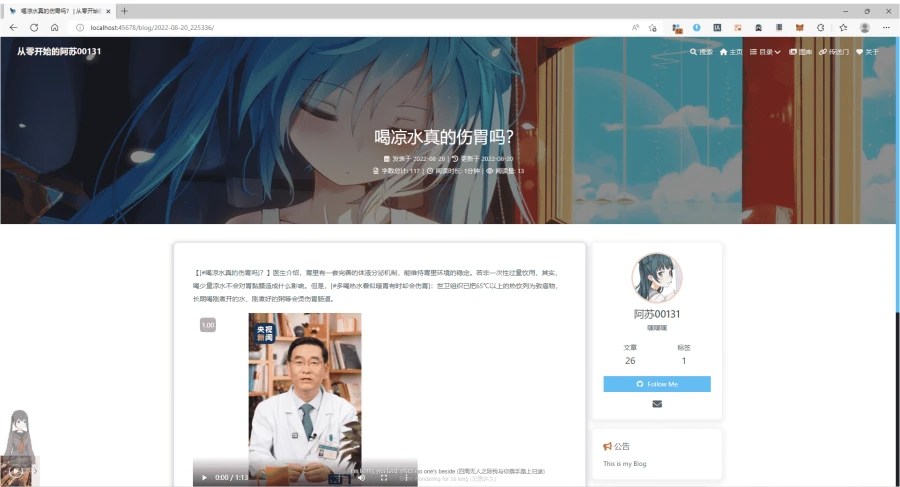Play the embedded video

point(204,477)
